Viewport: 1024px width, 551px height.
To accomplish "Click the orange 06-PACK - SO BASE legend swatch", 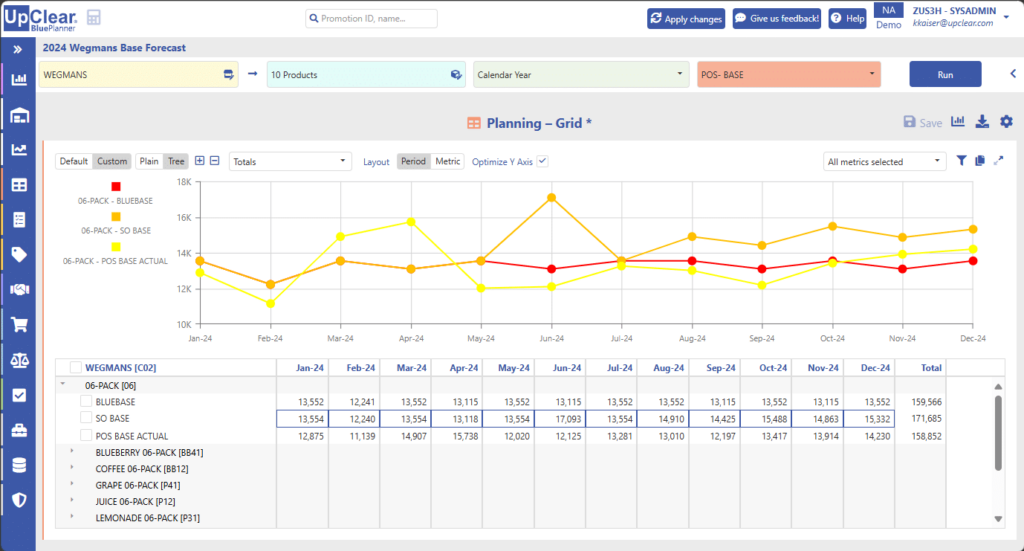I will [x=116, y=217].
